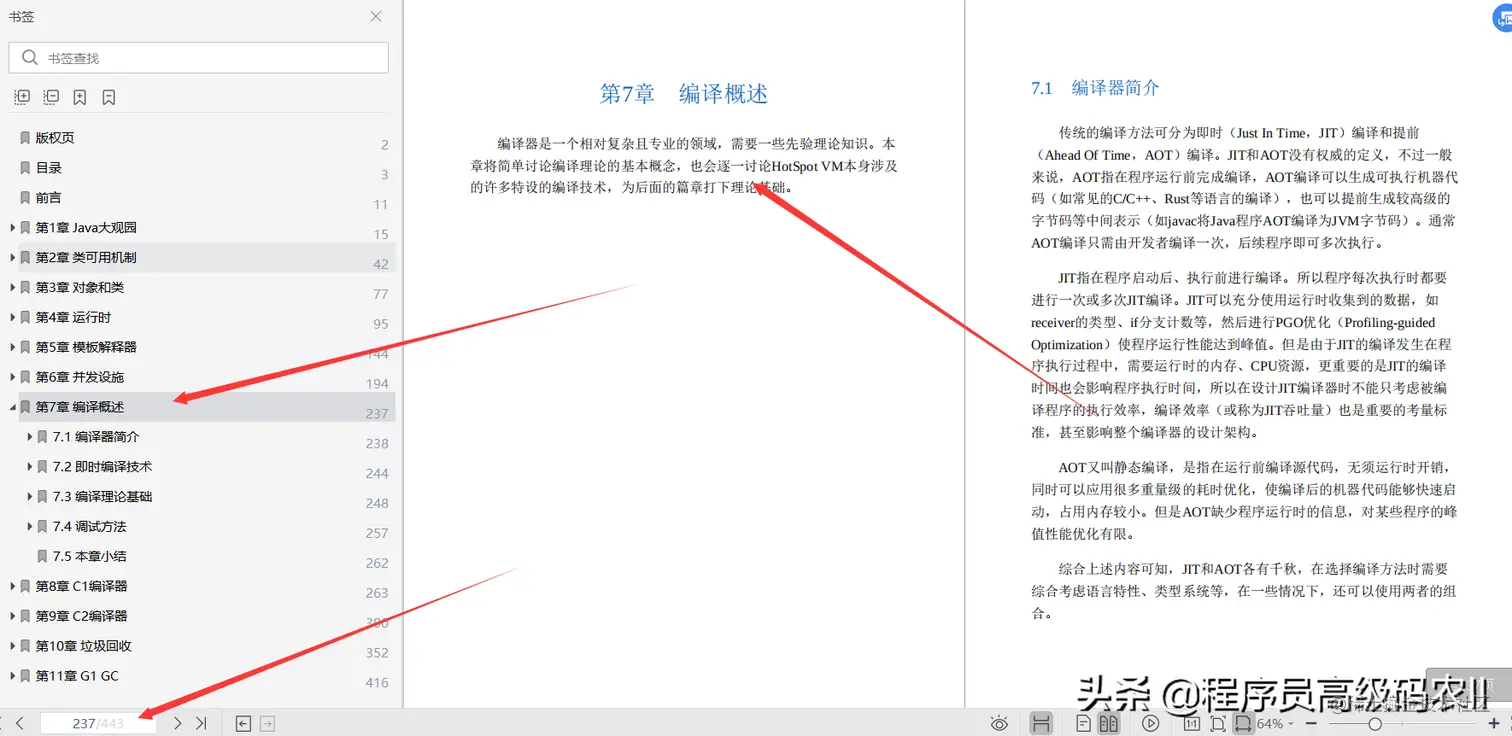The image size is (1512, 736).
Task: Toggle the two-page book view
Action: pos(1108,722)
